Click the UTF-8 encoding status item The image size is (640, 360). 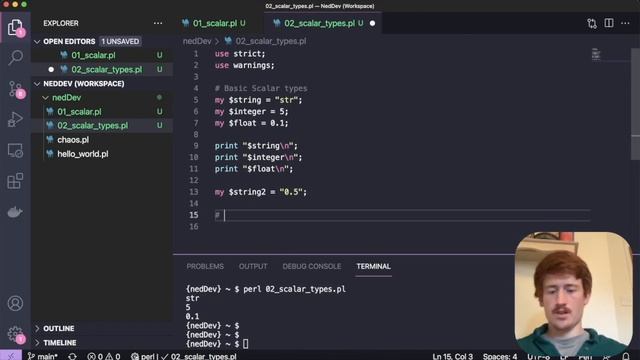[538, 356]
